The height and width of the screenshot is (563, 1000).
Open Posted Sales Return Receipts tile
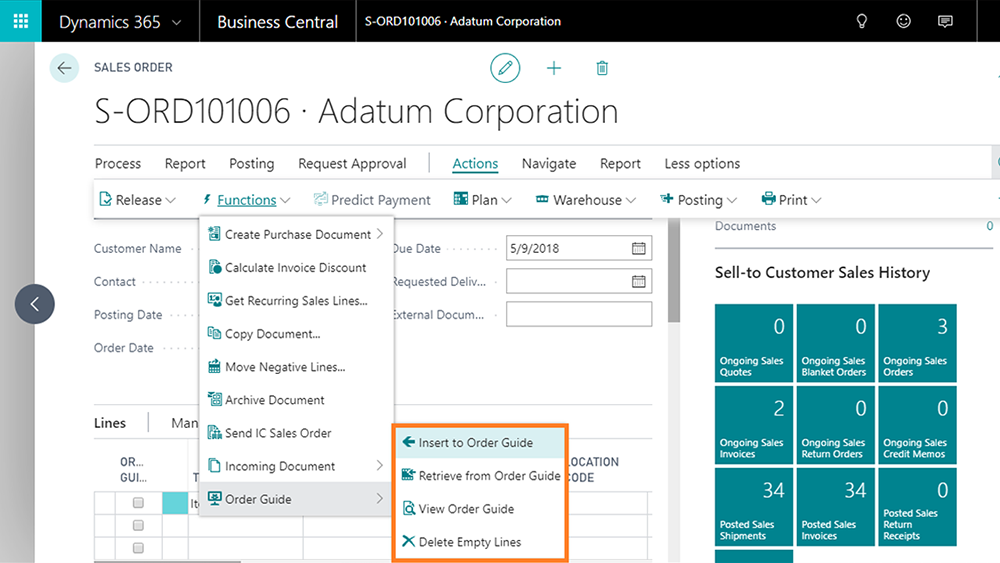tap(917, 507)
